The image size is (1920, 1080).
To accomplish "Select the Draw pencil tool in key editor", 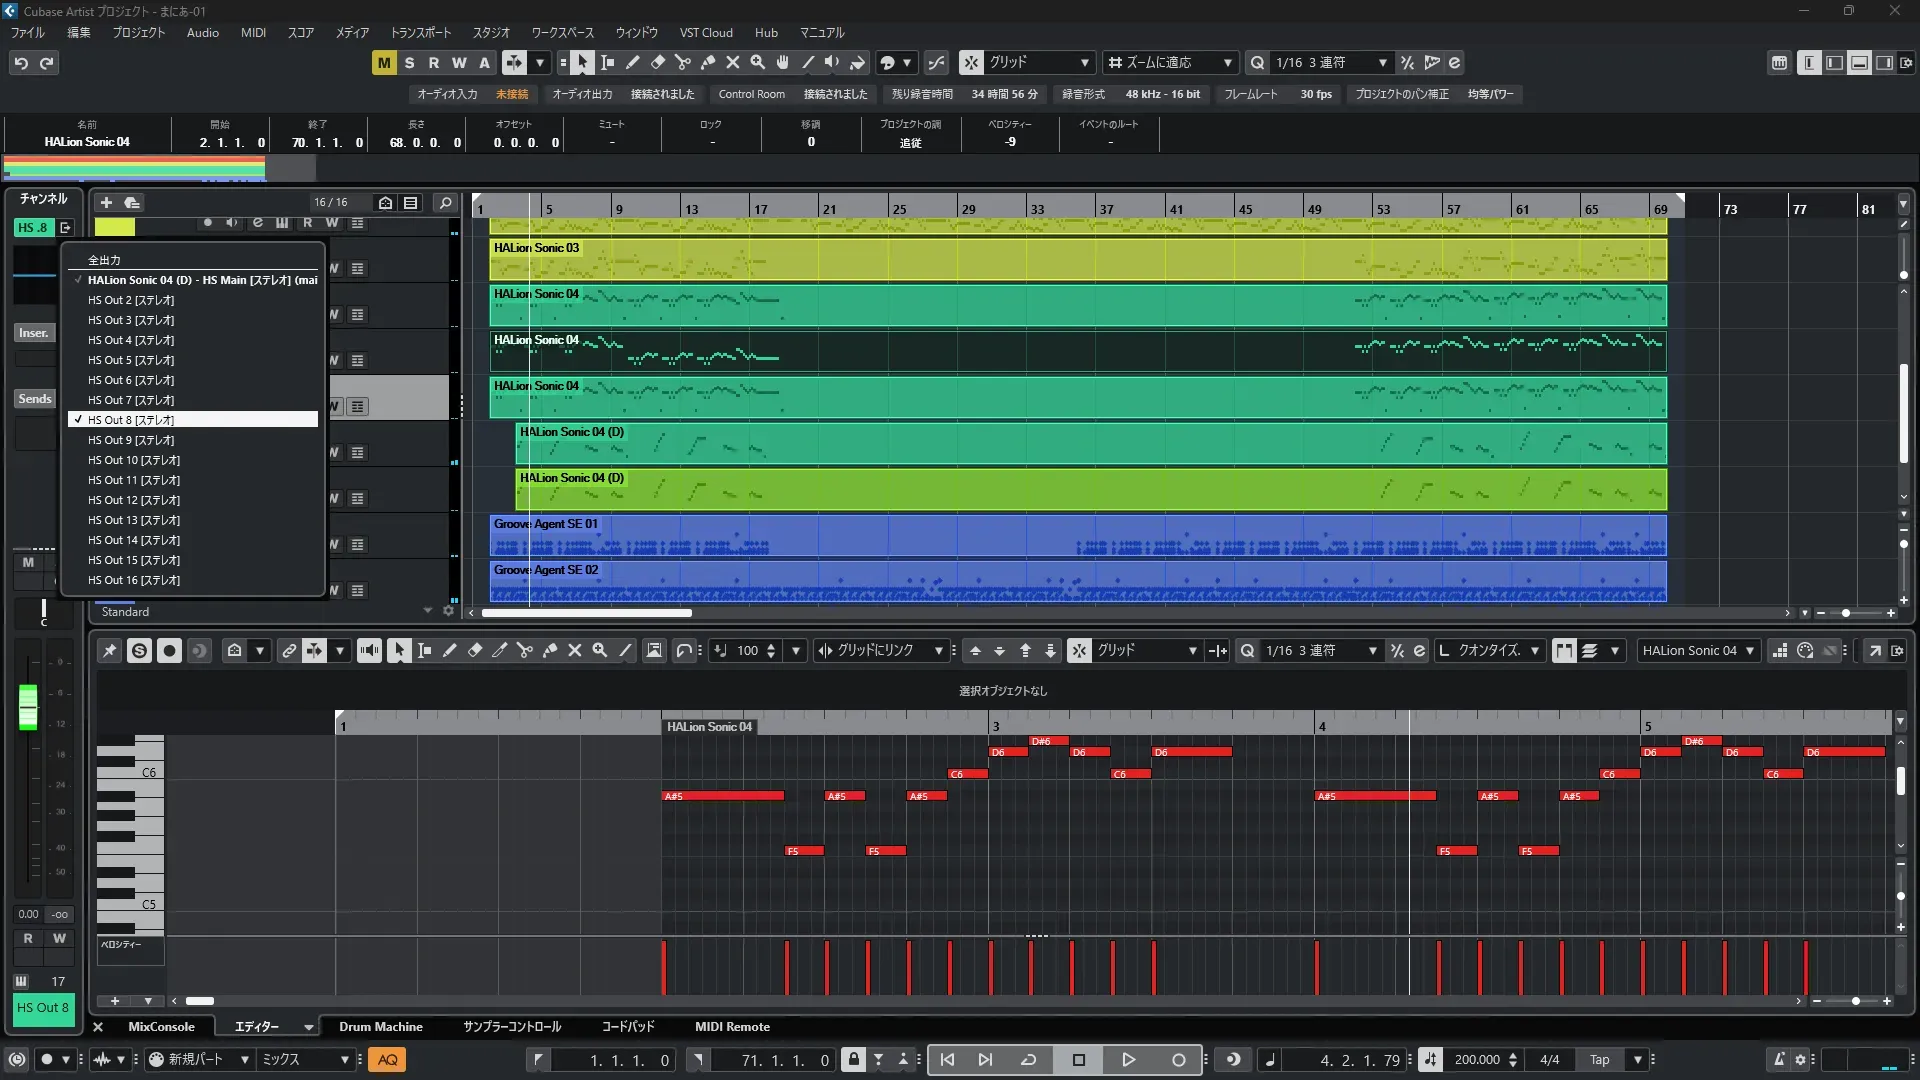I will pyautogui.click(x=450, y=651).
